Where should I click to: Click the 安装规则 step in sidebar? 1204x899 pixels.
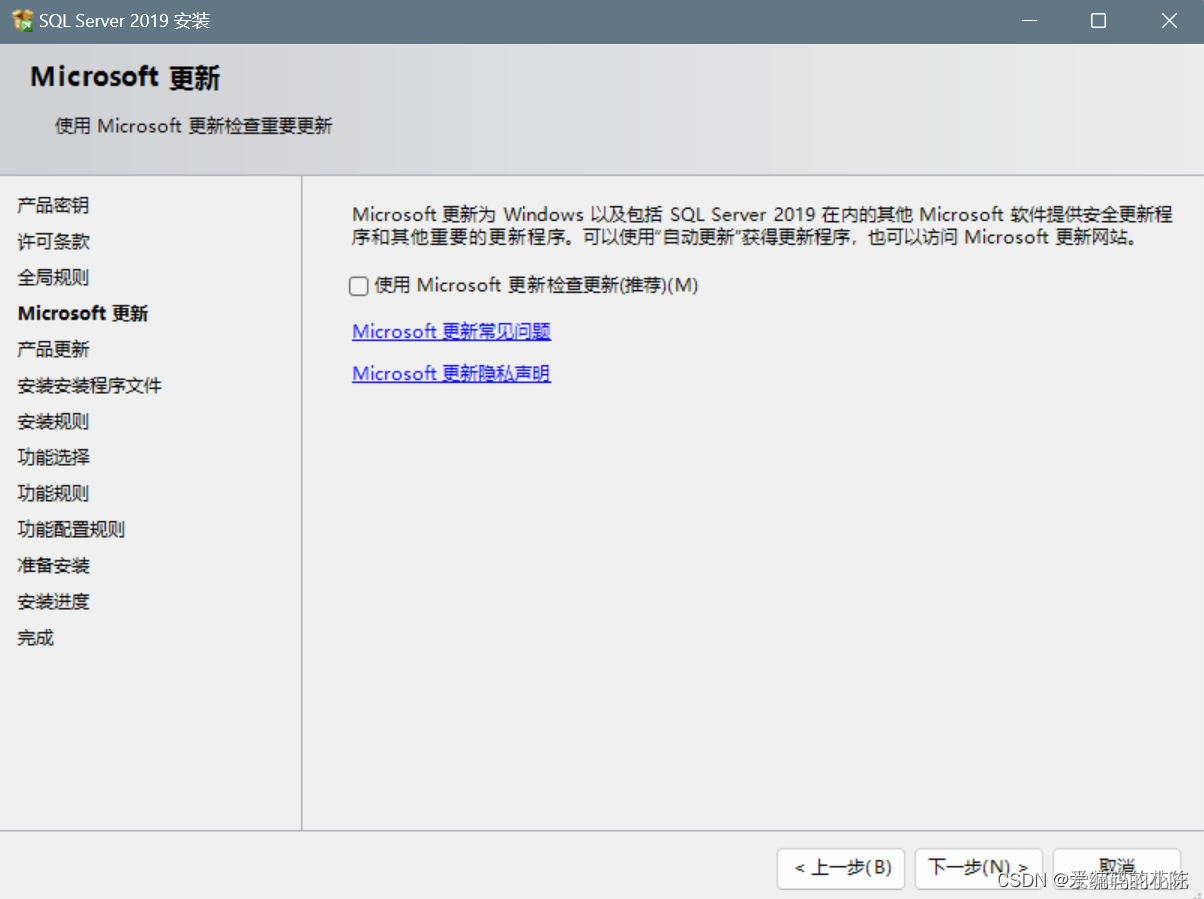click(53, 422)
